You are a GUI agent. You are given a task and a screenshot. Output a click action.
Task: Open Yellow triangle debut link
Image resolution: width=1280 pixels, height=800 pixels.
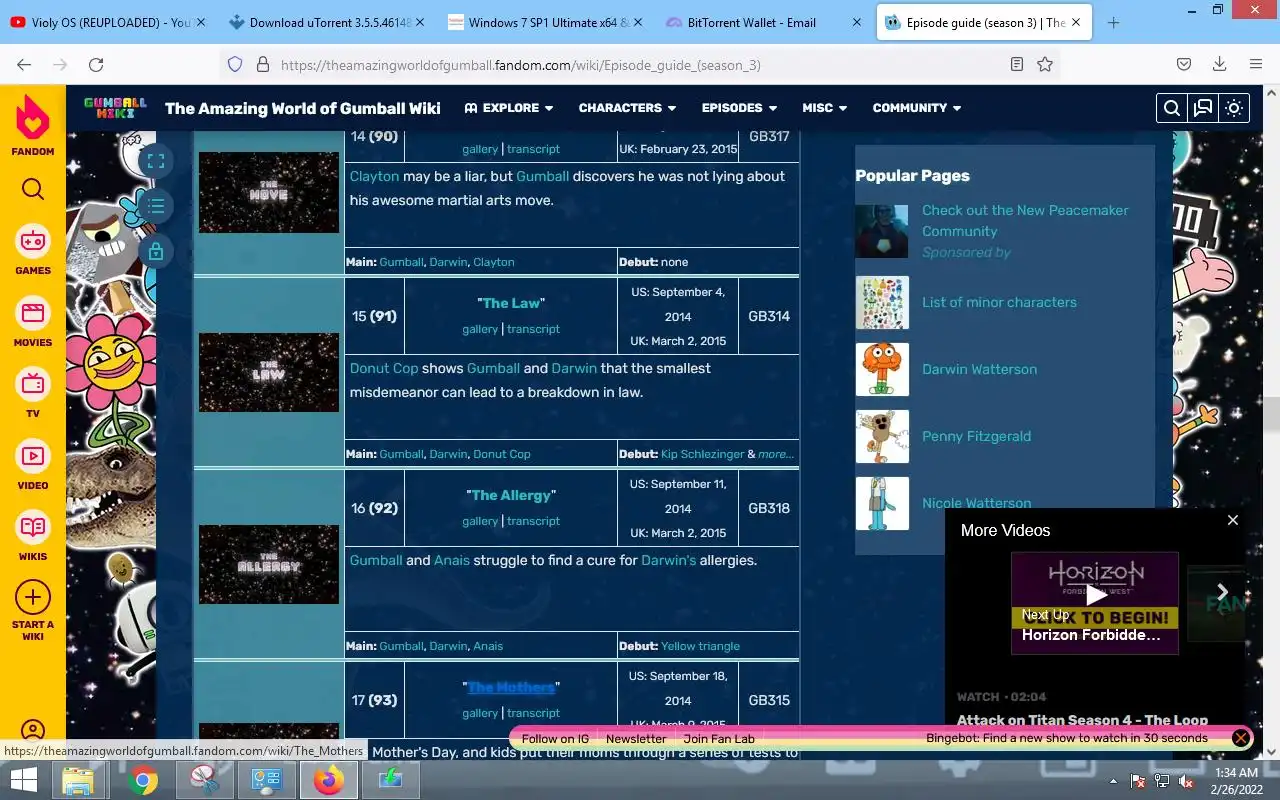700,646
